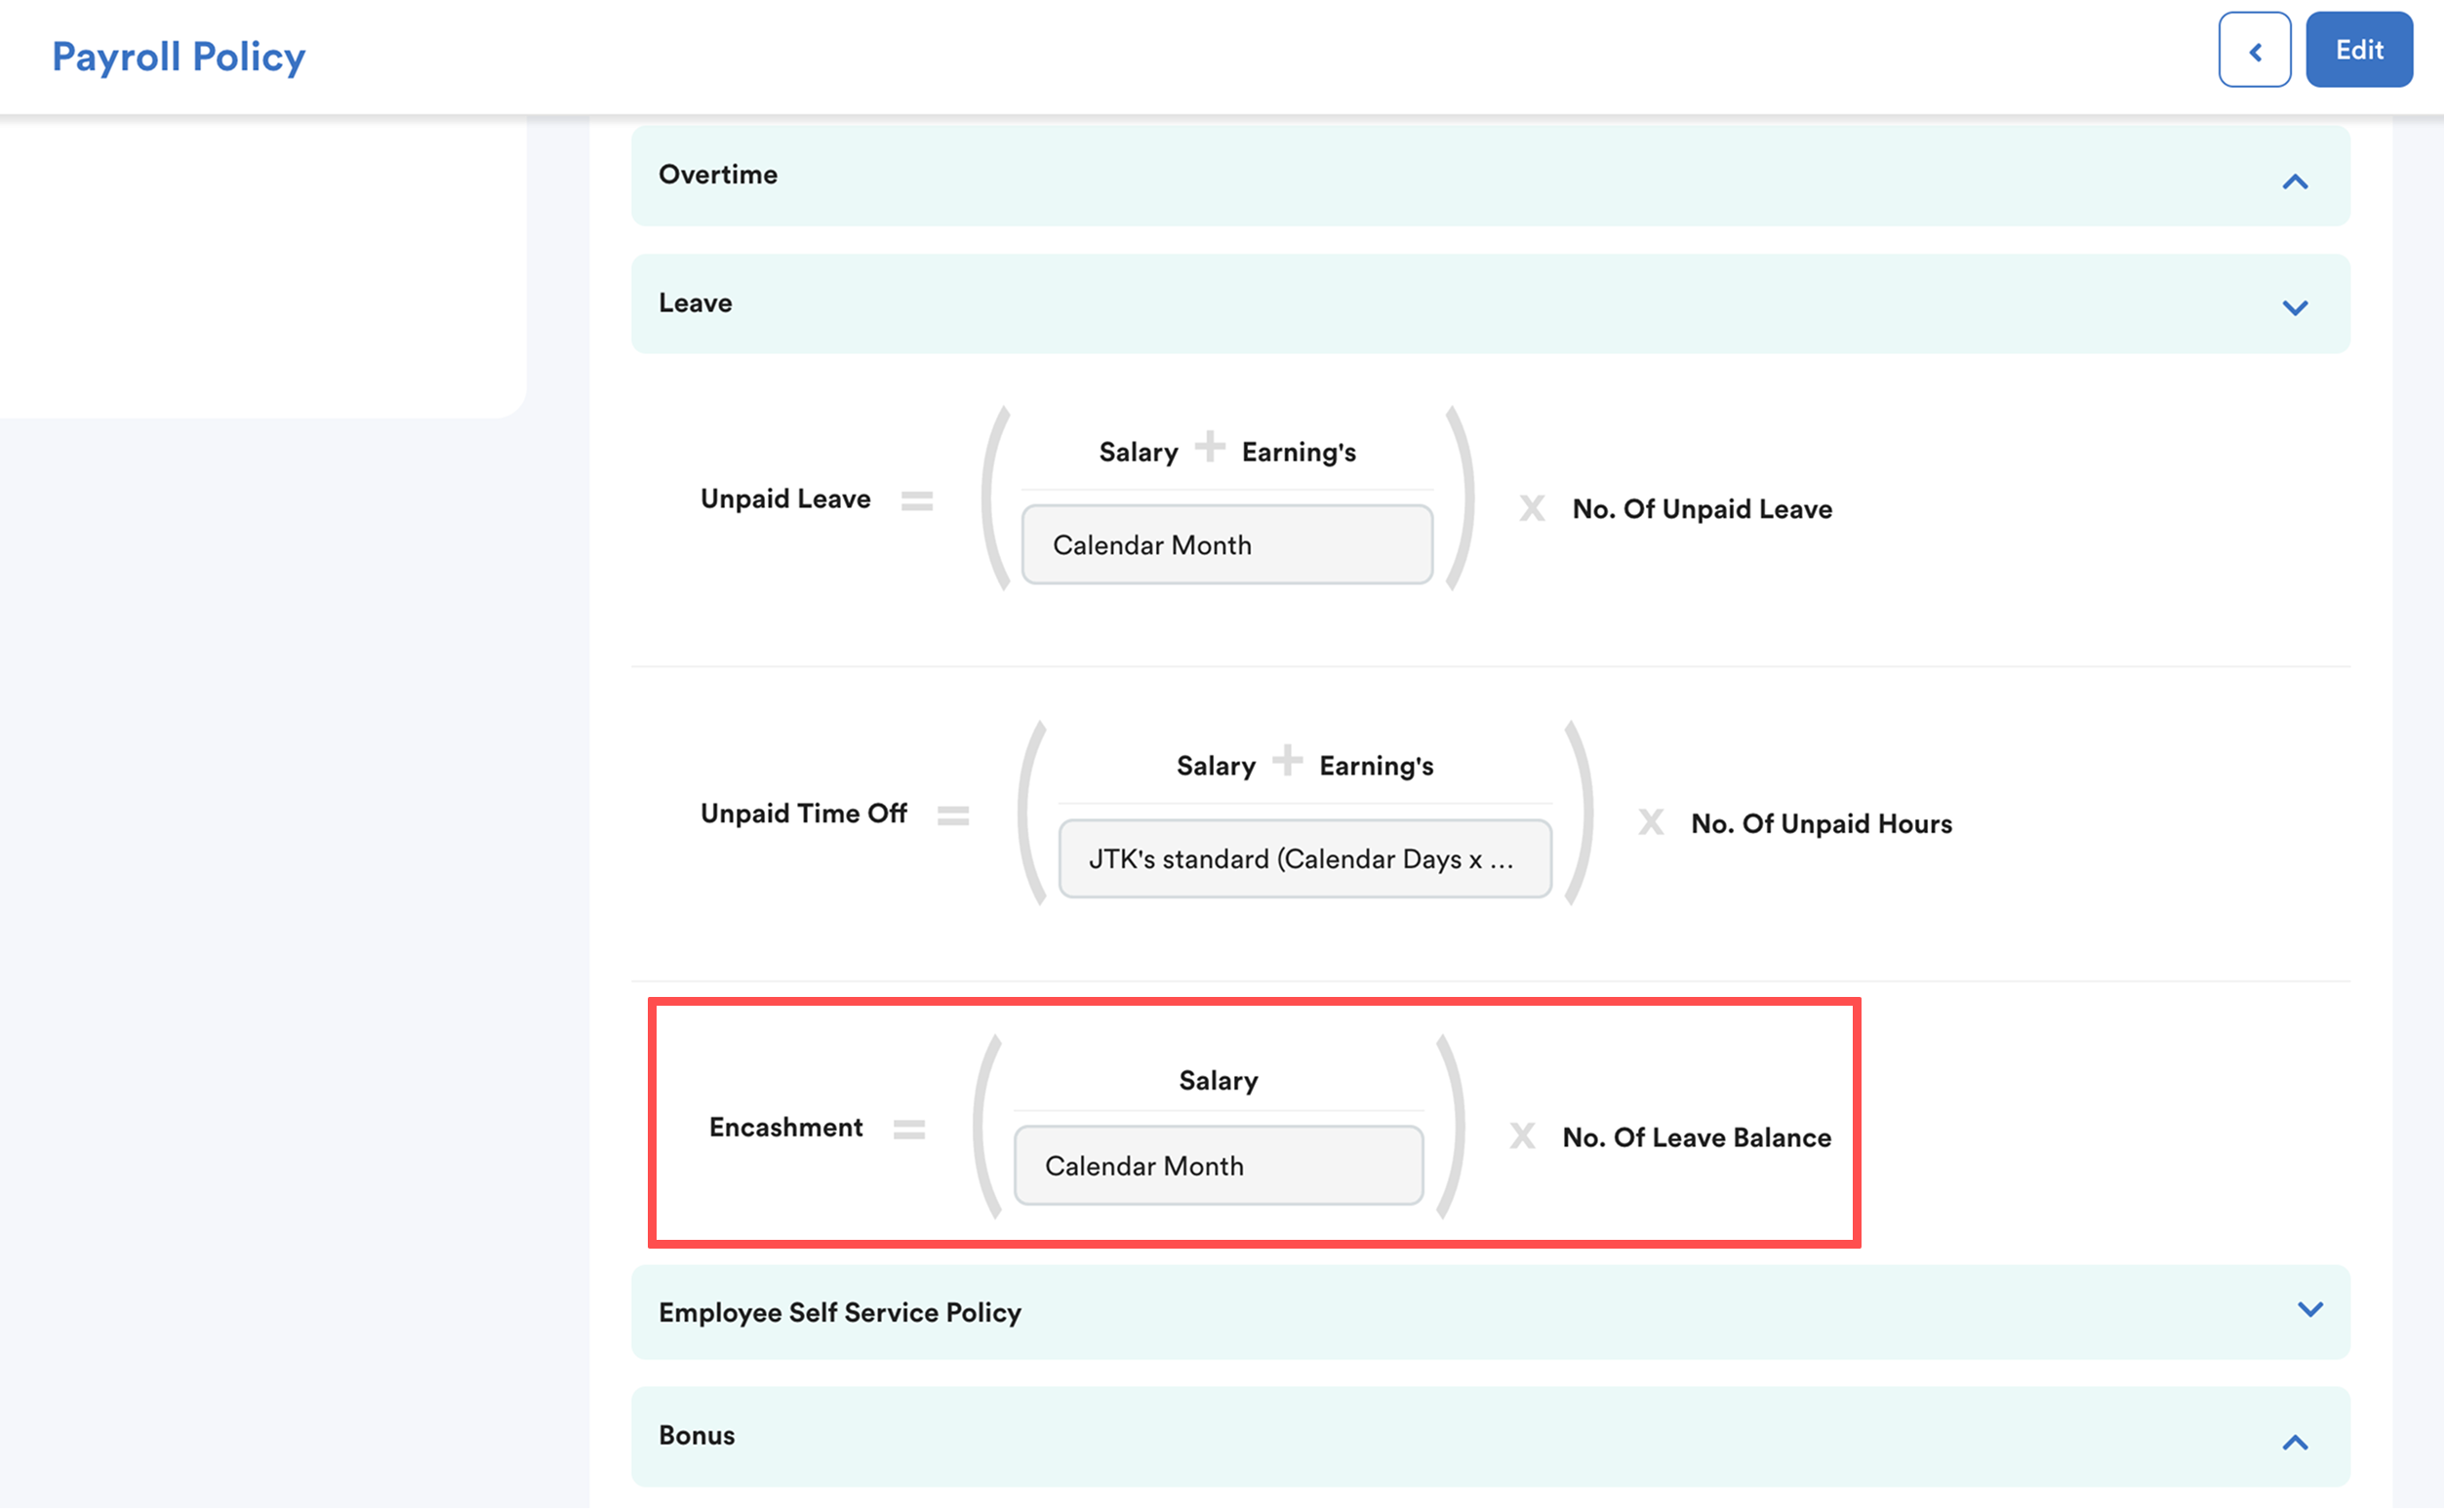Expand the Overtime section chevron
Screen dimensions: 2444x1512
coord(2295,182)
